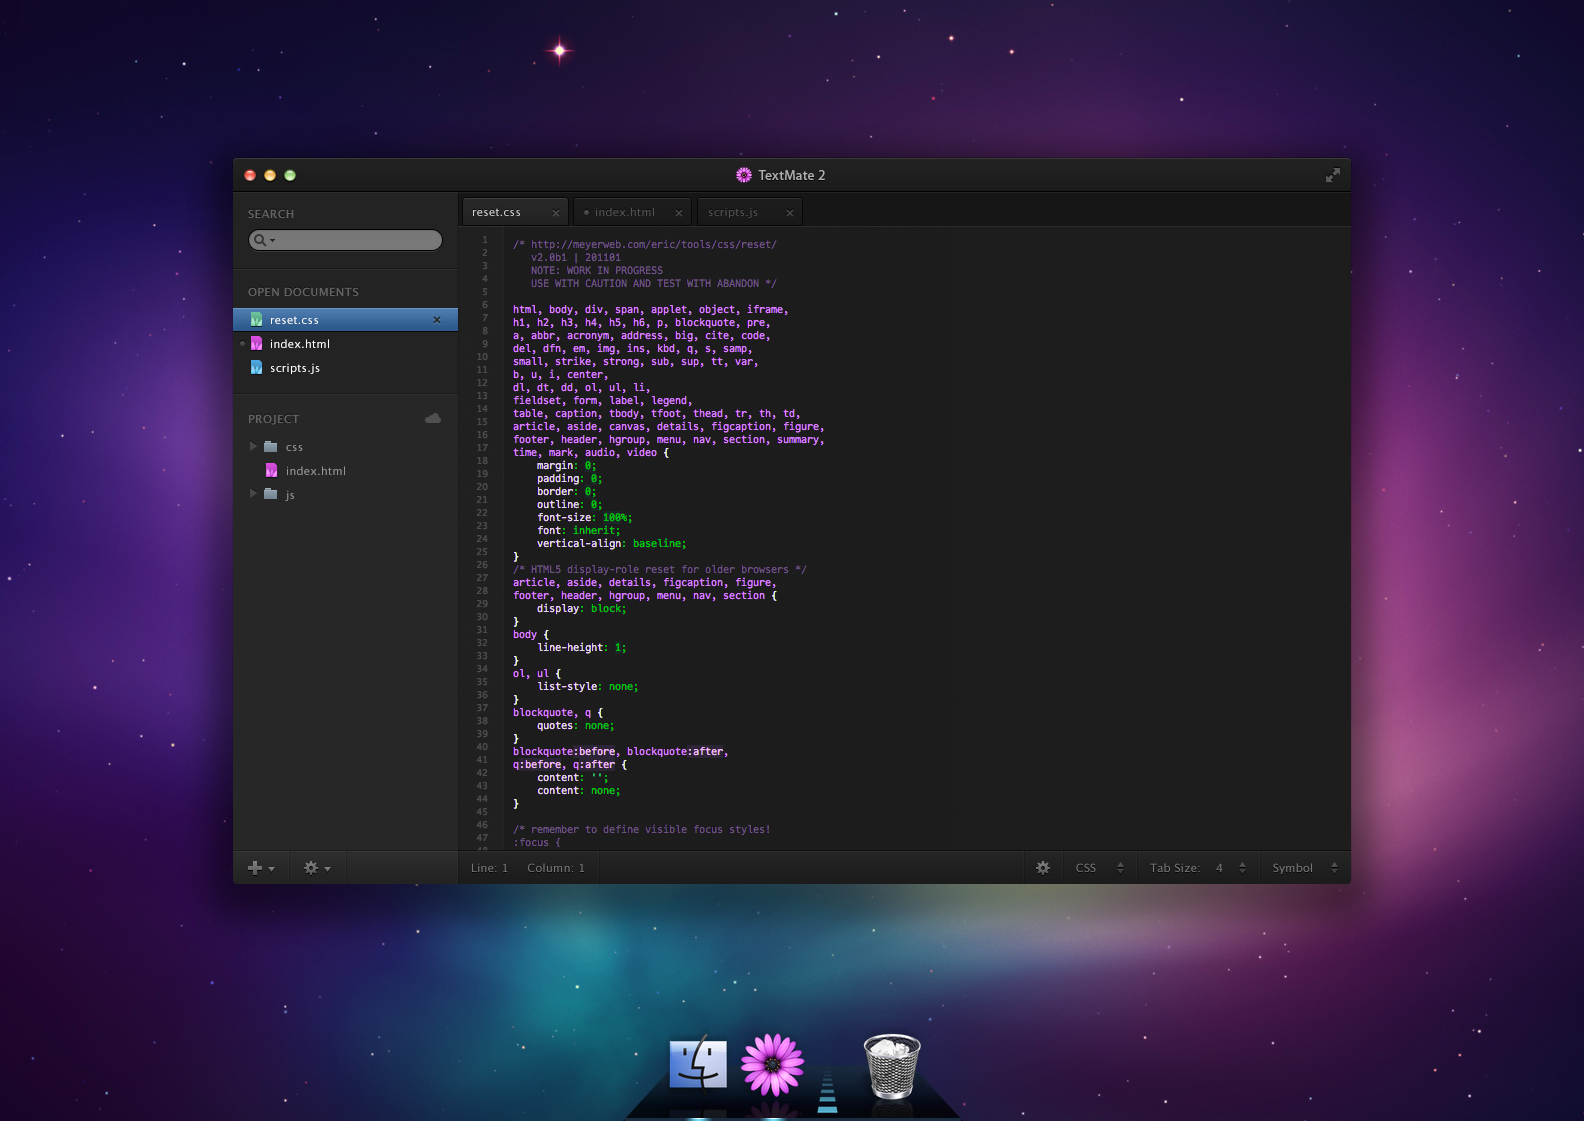Click the js folder icon
Viewport: 1584px width, 1121px height.
tap(270, 494)
